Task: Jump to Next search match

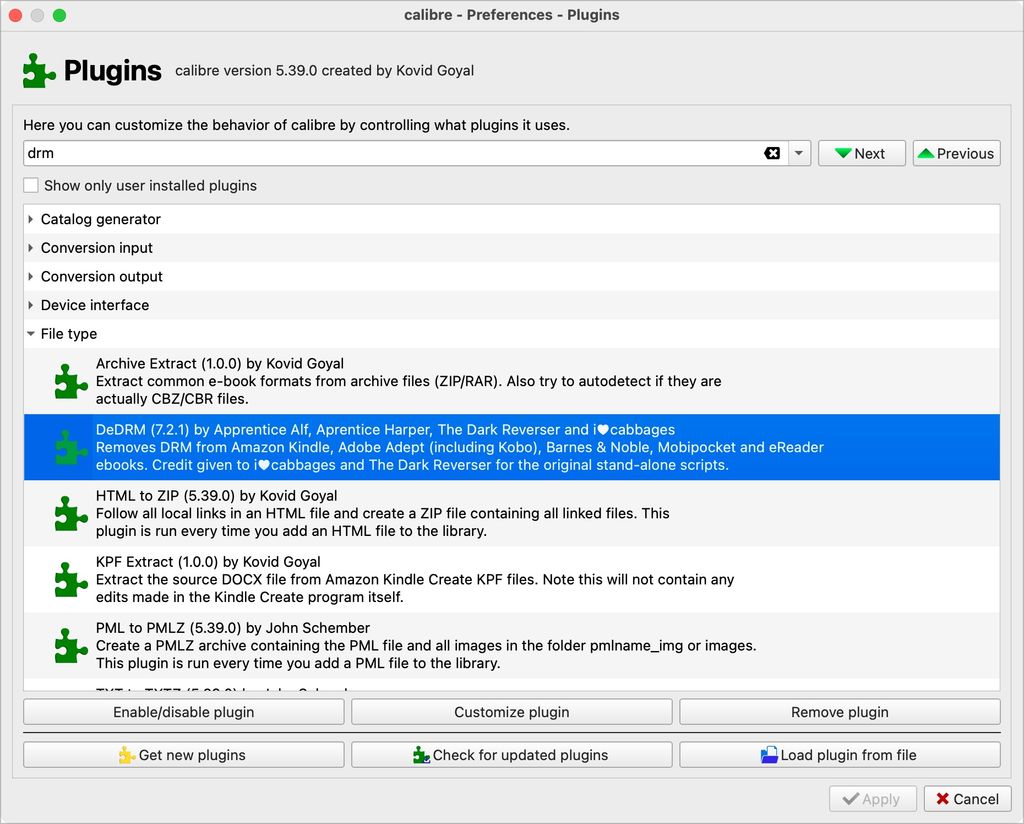Action: pos(861,153)
